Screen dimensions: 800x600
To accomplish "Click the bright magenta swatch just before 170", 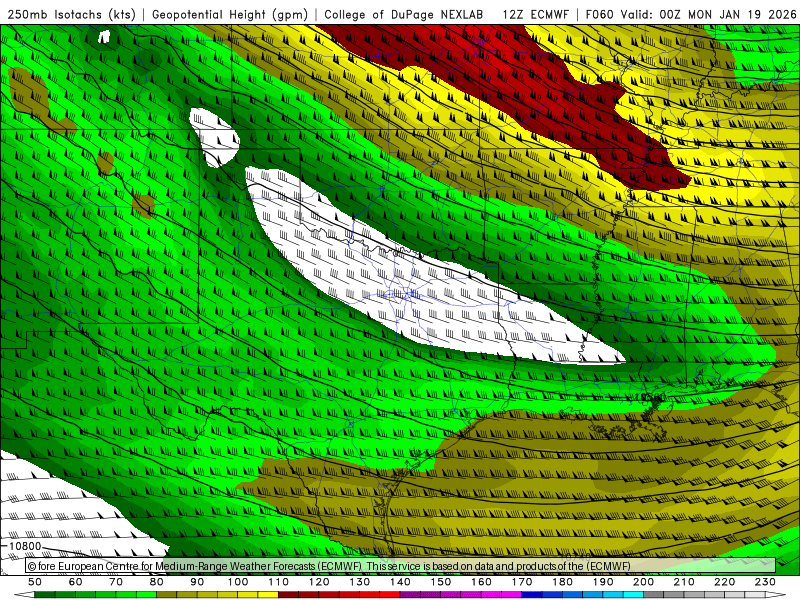I will (511, 595).
